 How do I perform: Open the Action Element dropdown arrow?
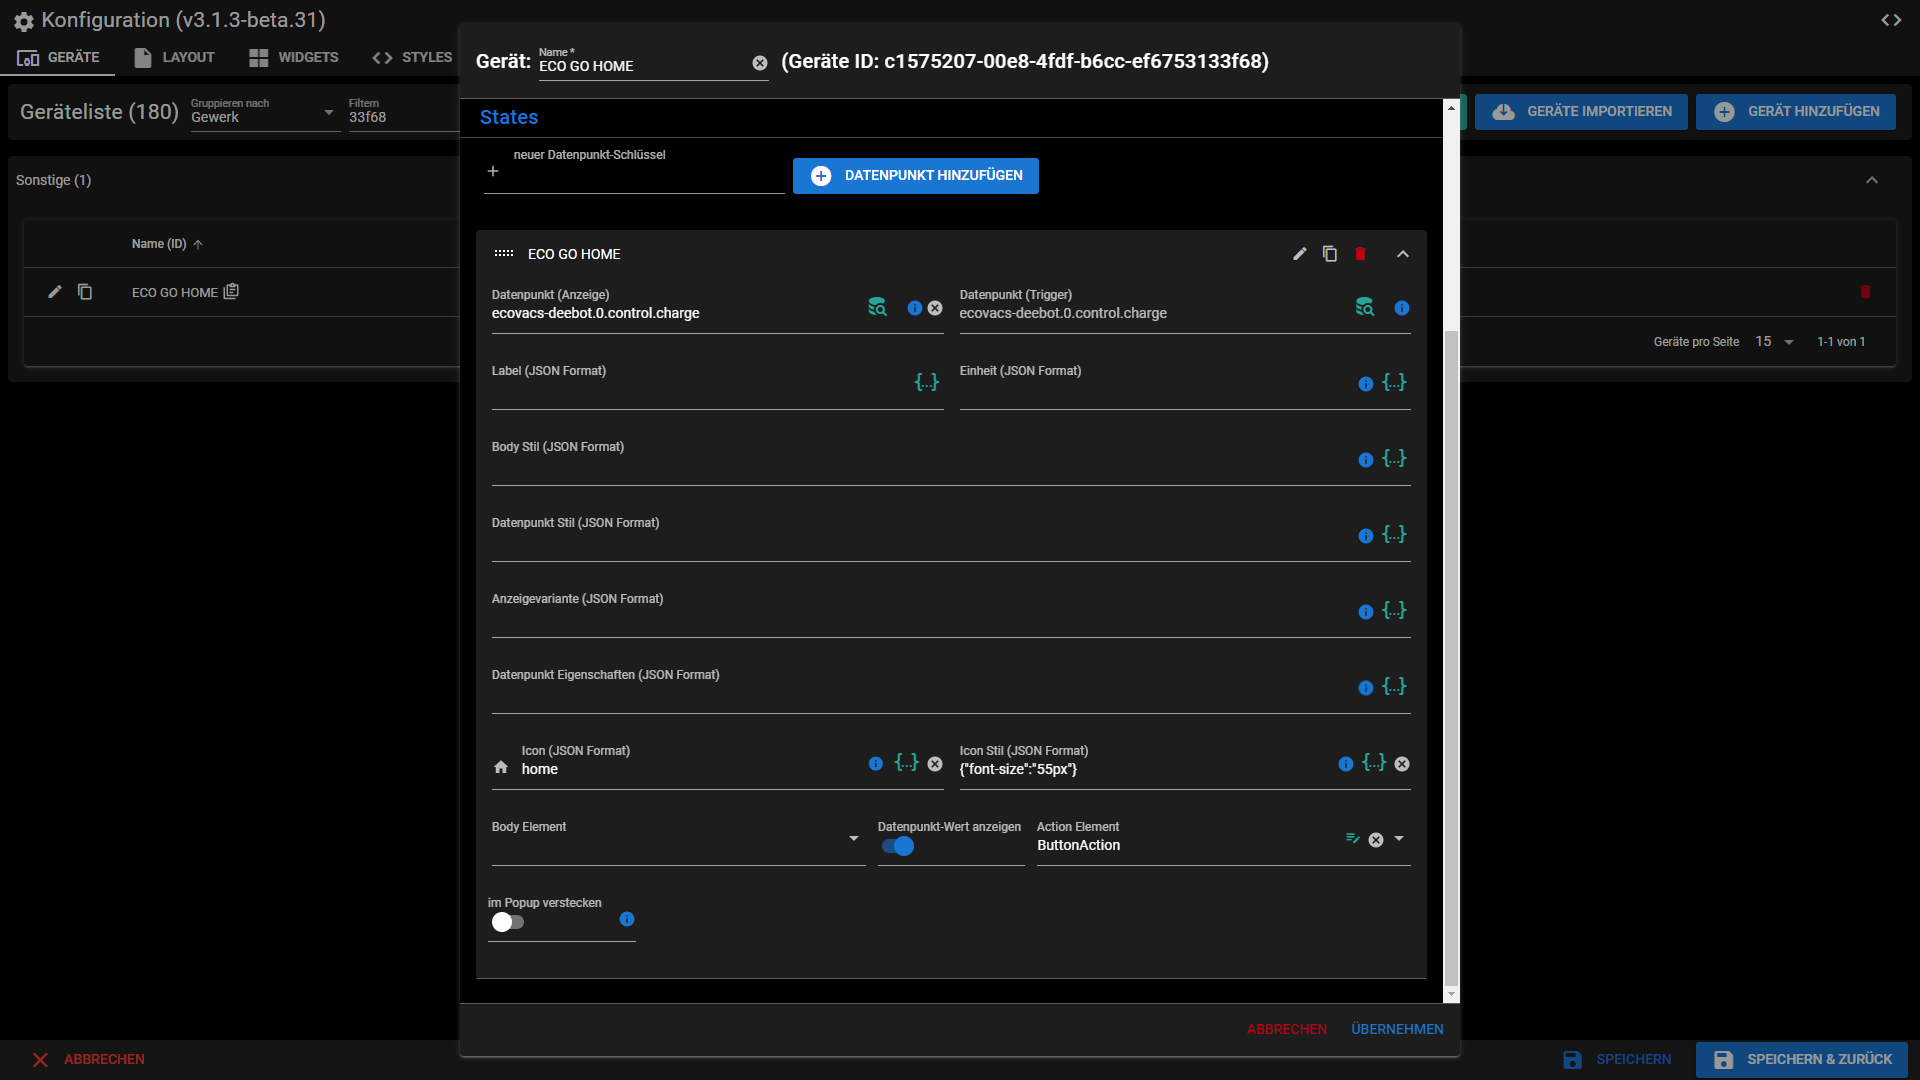click(x=1399, y=839)
